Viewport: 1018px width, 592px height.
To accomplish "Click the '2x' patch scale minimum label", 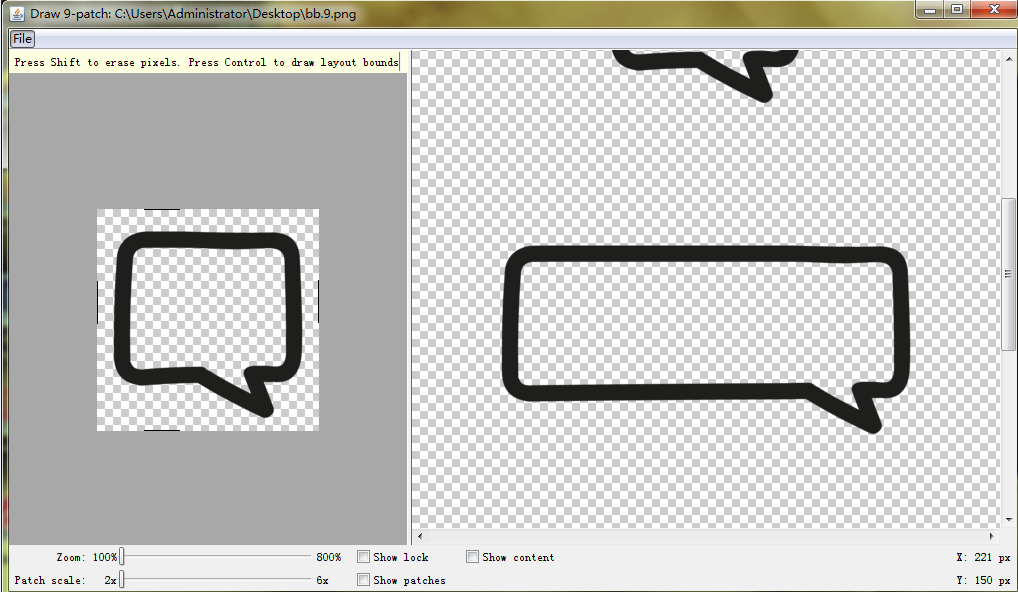I will click(110, 580).
